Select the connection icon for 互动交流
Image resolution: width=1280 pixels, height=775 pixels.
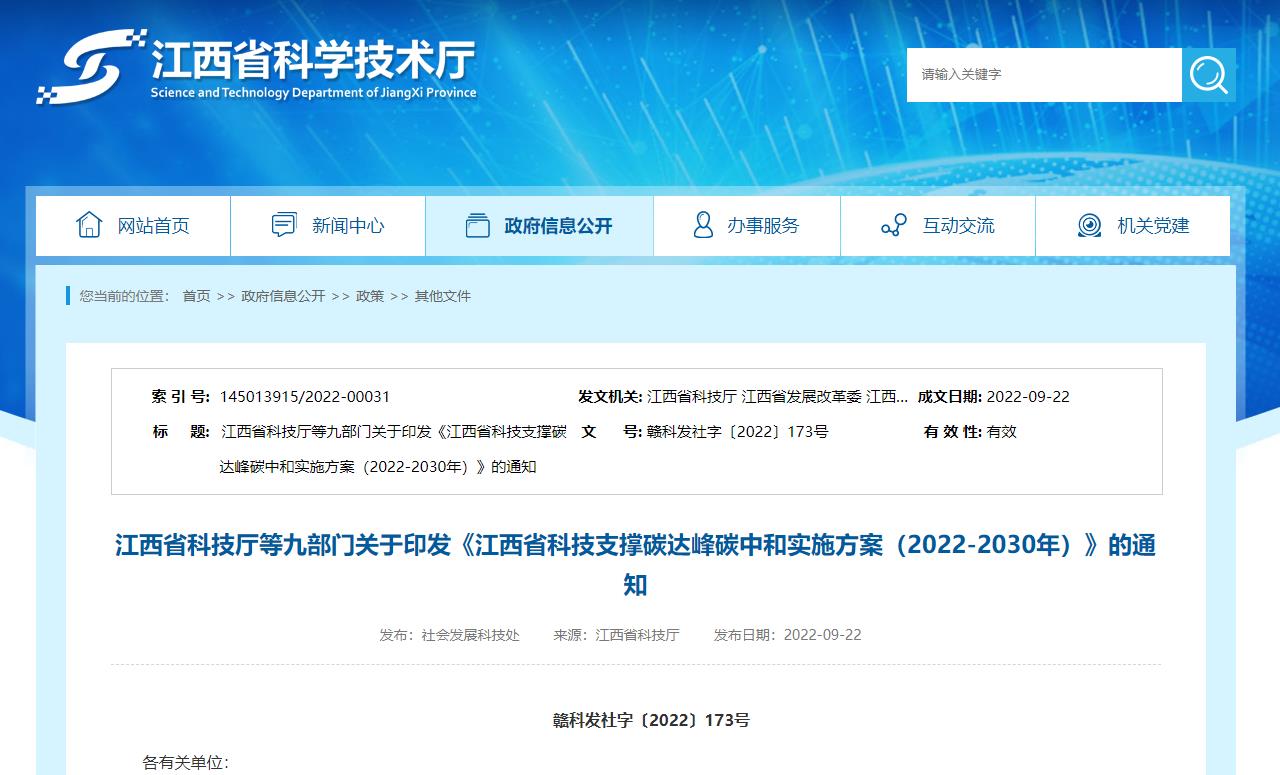pos(893,225)
